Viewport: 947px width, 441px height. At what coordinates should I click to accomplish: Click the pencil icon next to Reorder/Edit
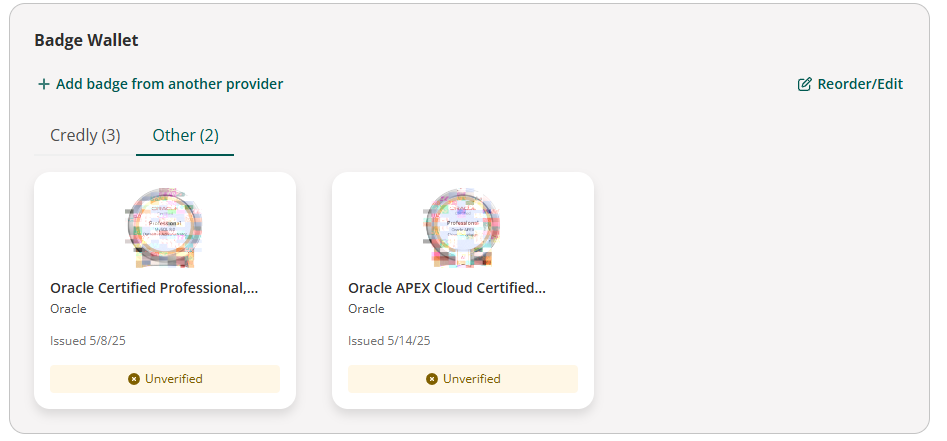pos(804,85)
